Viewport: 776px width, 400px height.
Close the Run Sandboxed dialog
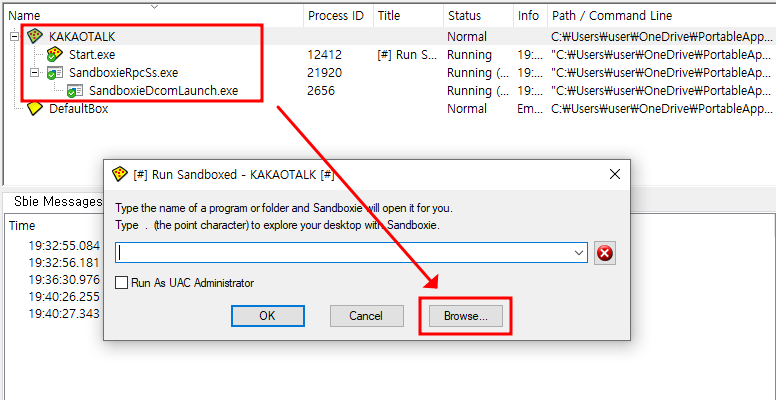614,174
